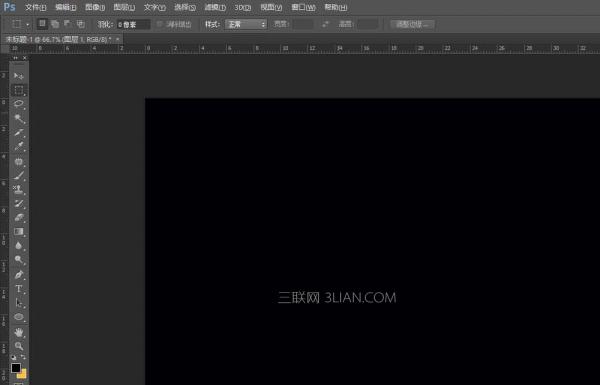Click the Photoshop Ps logo
The image size is (600, 385).
[9, 7]
